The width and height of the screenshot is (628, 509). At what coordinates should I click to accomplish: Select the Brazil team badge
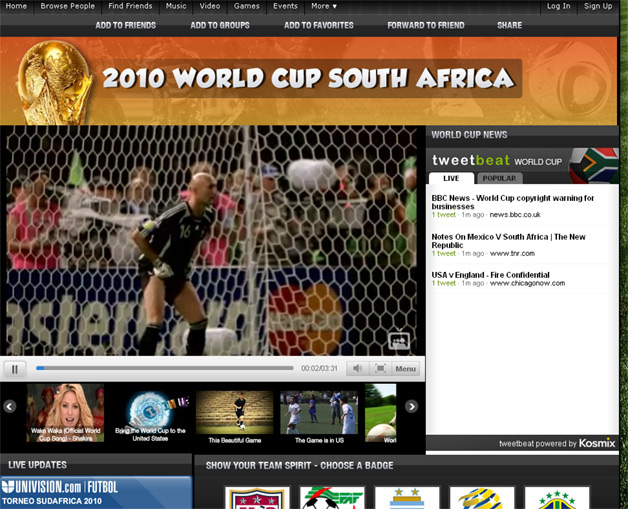coord(557,498)
